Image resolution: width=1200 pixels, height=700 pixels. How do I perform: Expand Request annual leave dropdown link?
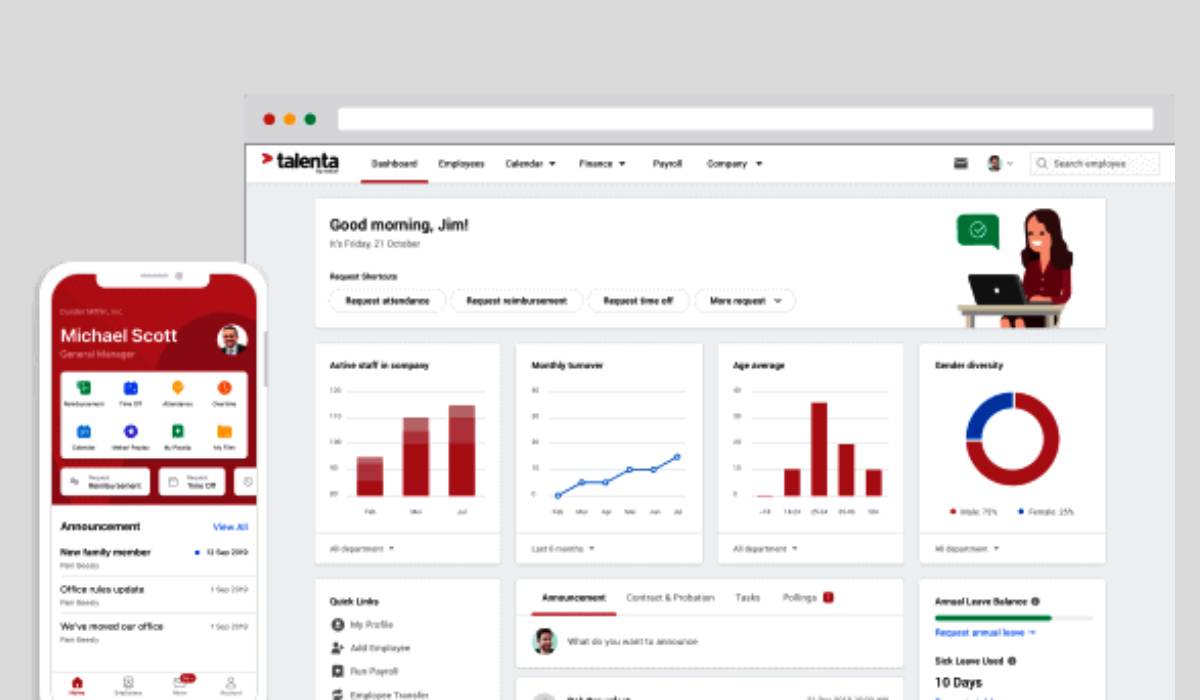[x=985, y=633]
